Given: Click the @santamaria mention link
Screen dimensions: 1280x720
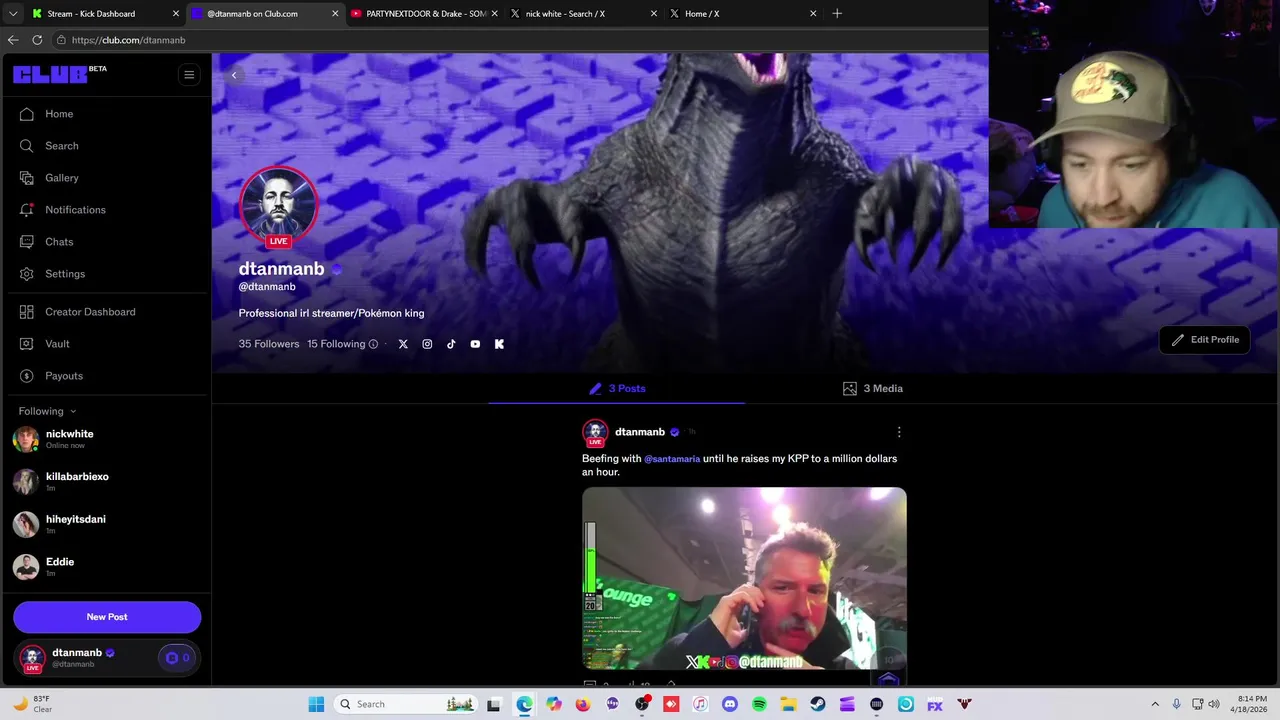Looking at the screenshot, I should [672, 459].
